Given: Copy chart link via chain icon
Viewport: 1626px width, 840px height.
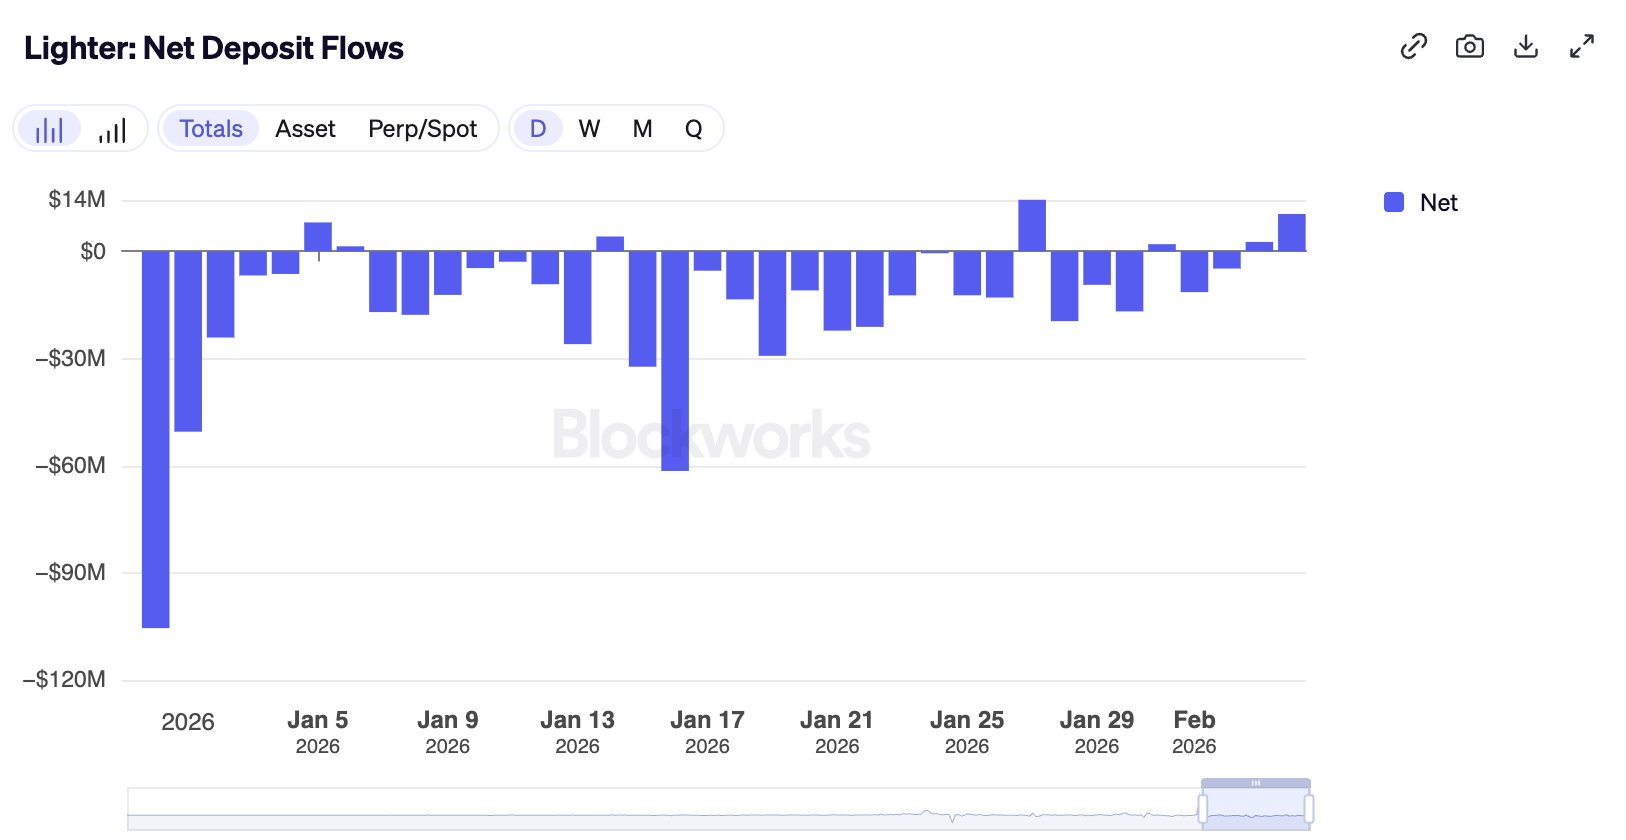Looking at the screenshot, I should point(1413,46).
